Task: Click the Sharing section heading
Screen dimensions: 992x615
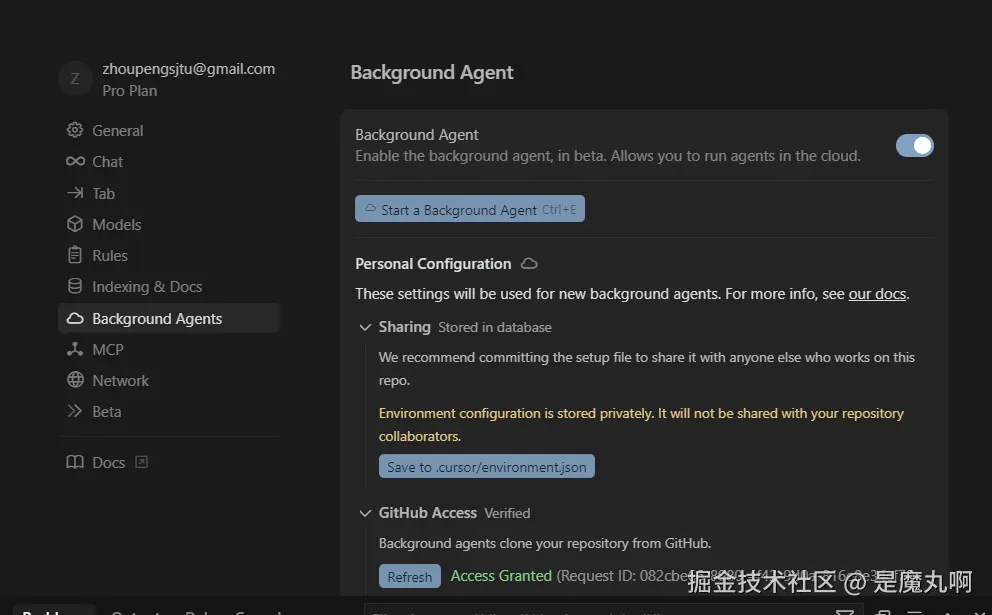Action: click(x=404, y=326)
